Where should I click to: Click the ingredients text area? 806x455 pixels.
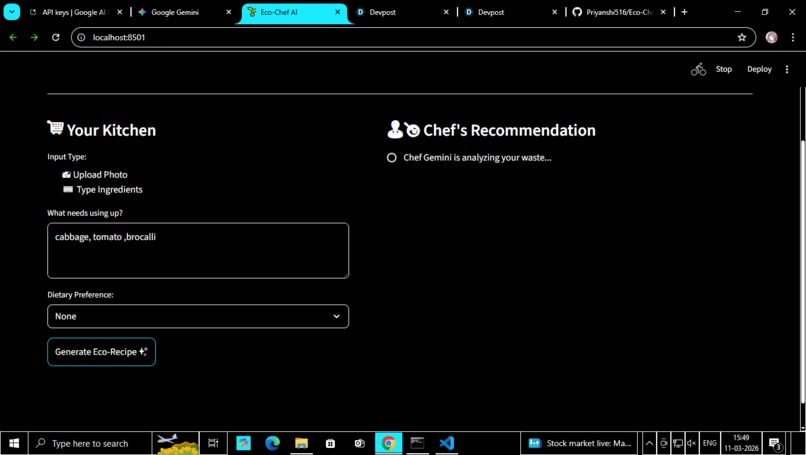tap(198, 250)
